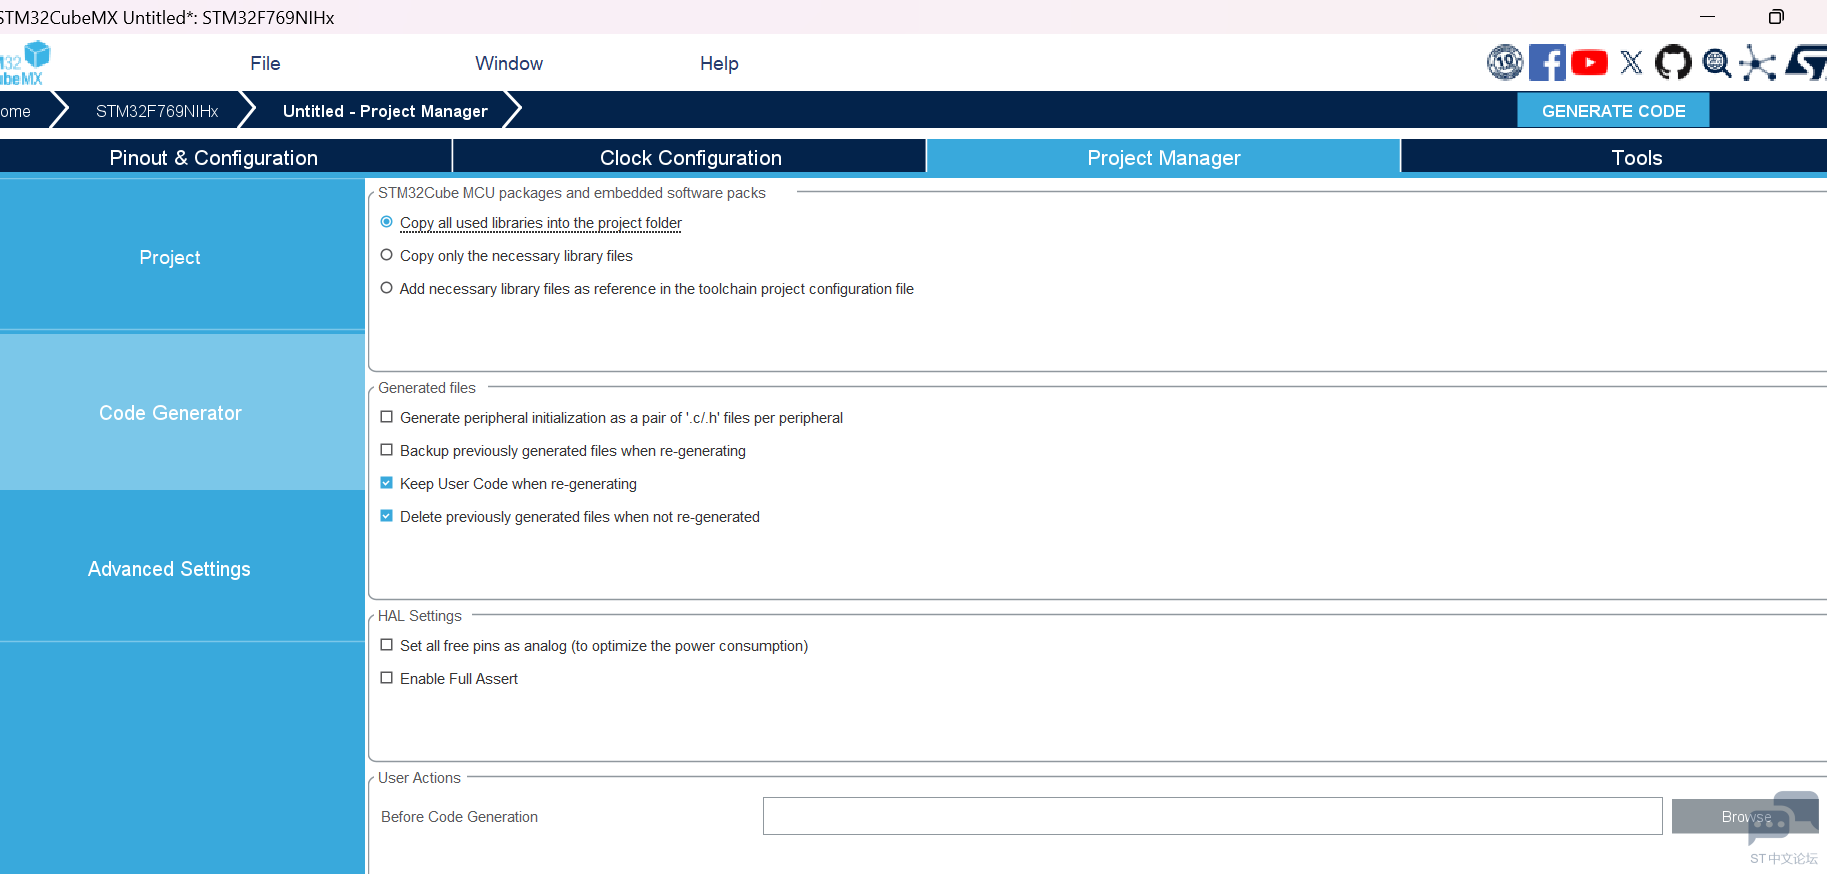This screenshot has height=874, width=1827.
Task: Click the network community hub icon
Action: [x=1758, y=63]
